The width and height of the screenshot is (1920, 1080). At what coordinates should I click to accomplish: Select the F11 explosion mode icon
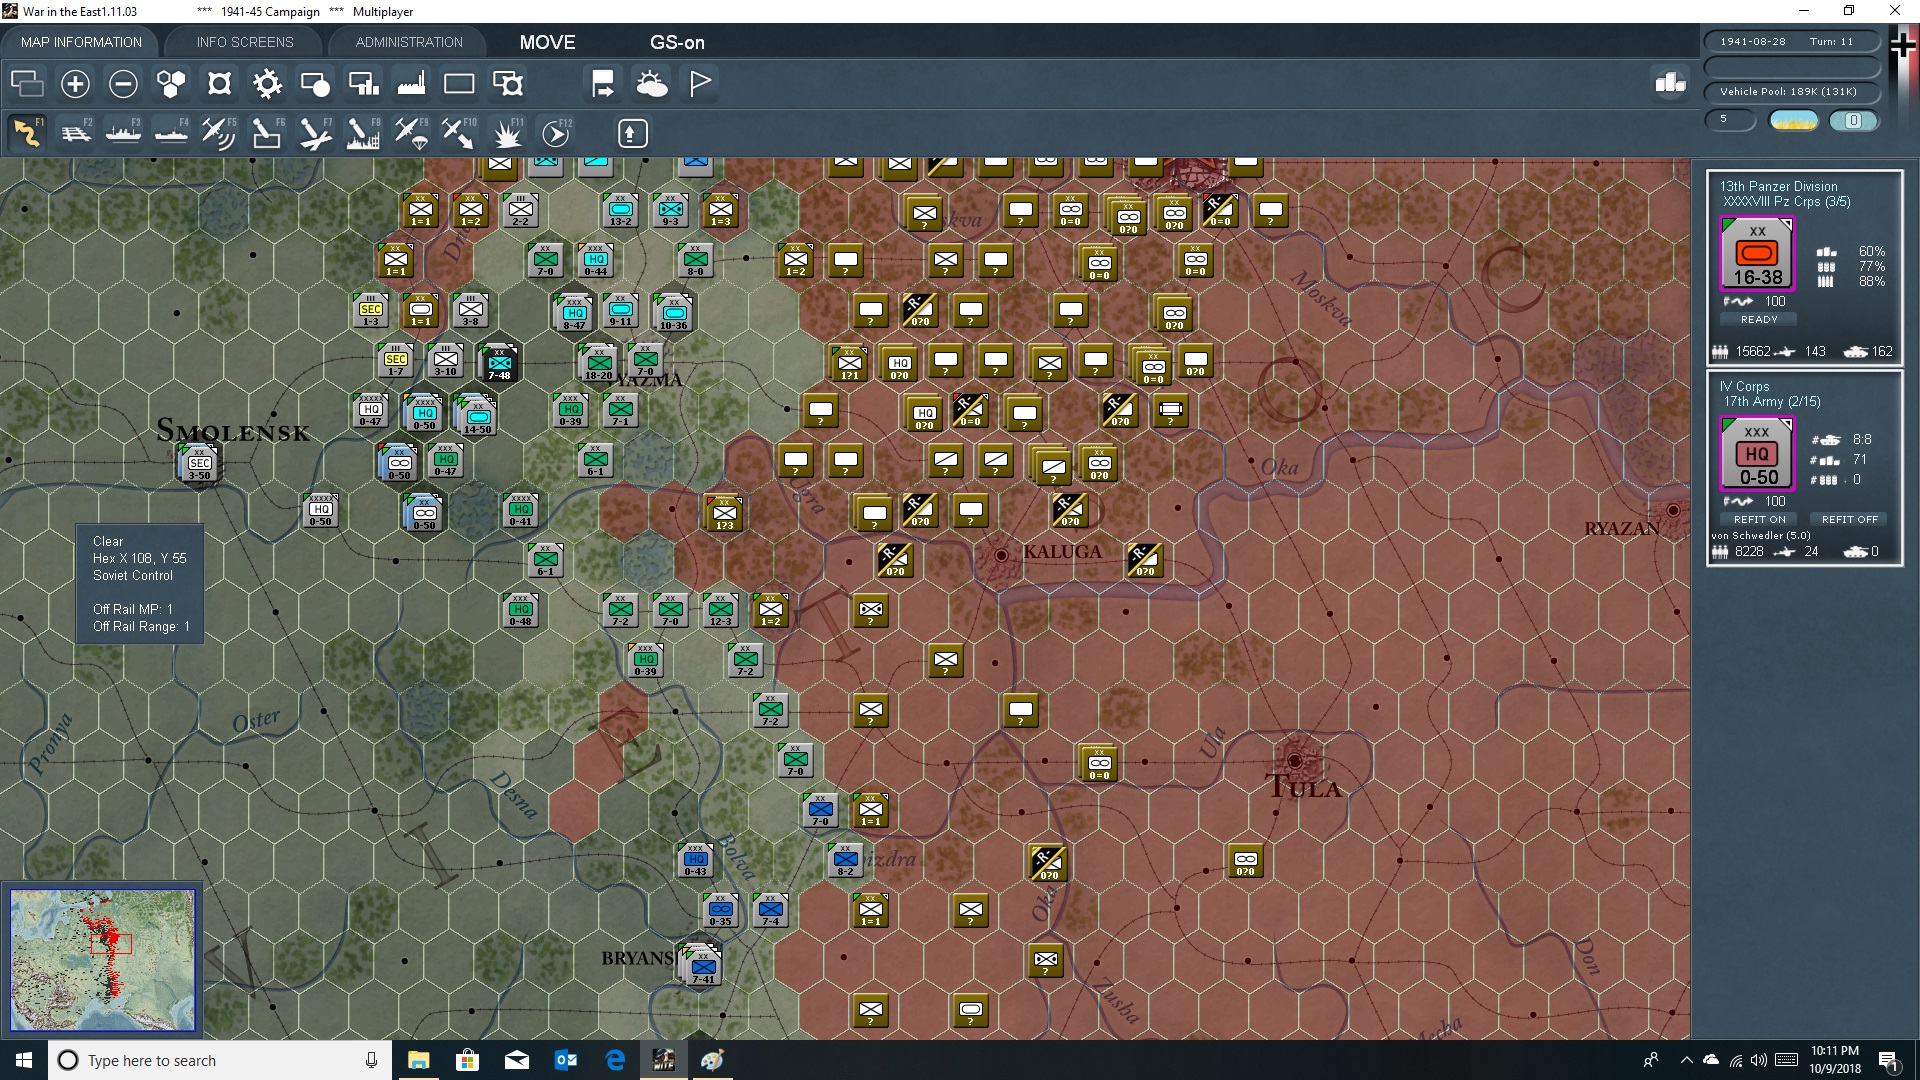[507, 133]
